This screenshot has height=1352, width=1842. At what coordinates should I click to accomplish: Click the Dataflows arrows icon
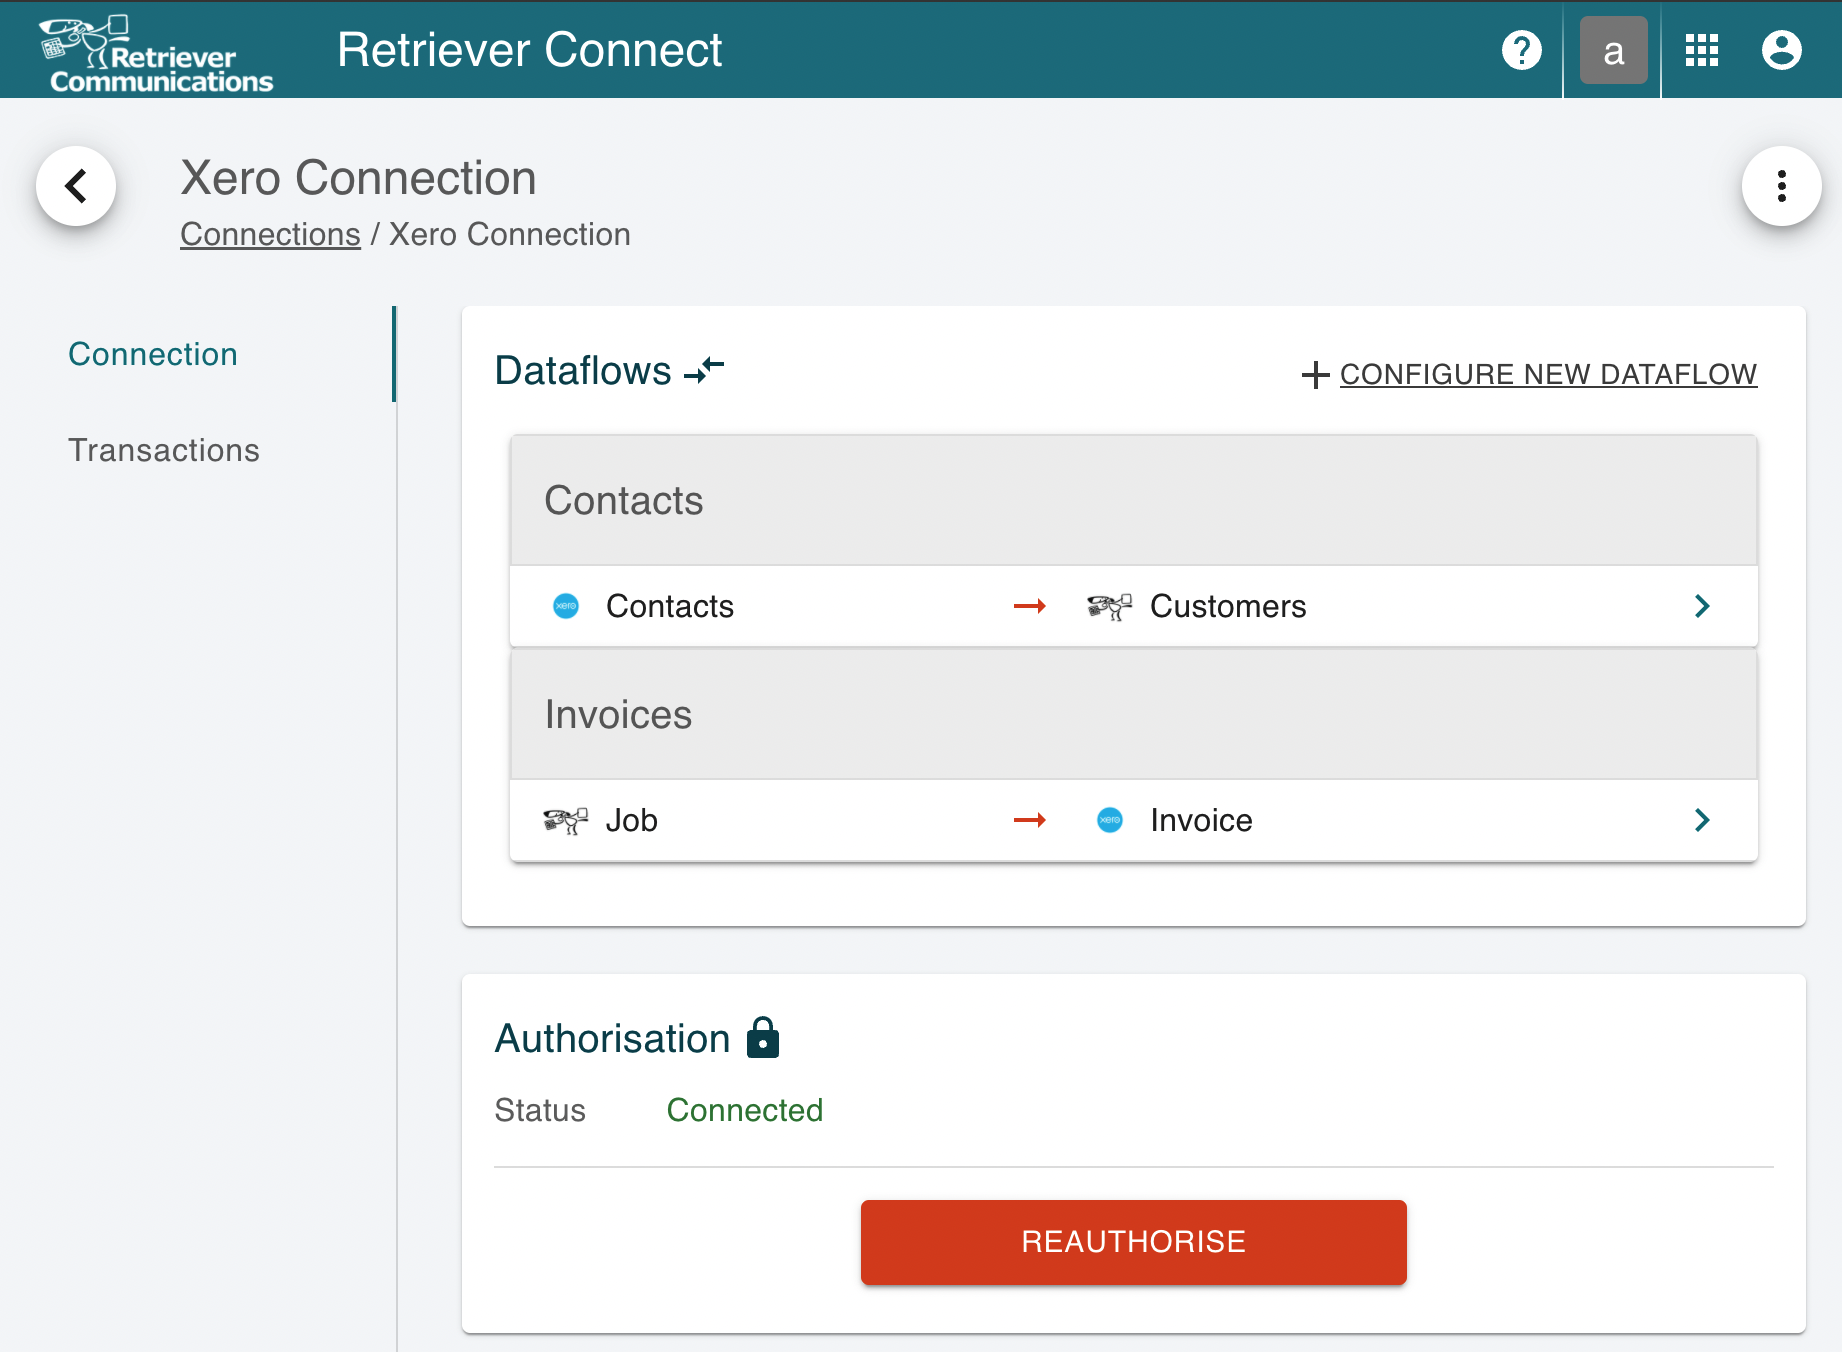coord(704,370)
